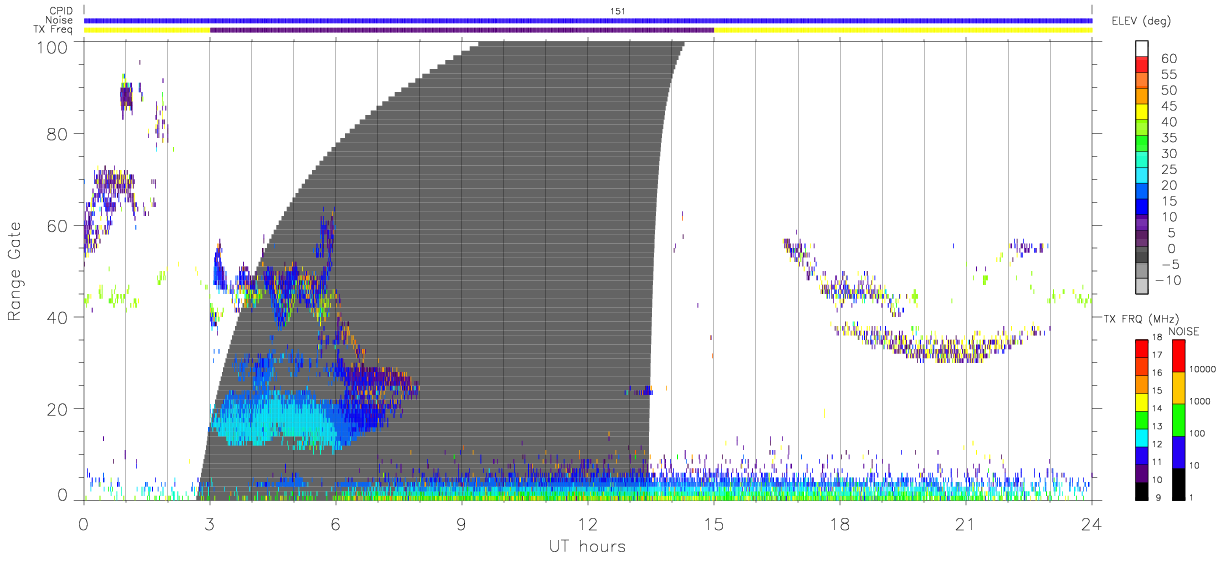
Task: Click the 25 label on the ELEV scale
Action: coord(1167,170)
